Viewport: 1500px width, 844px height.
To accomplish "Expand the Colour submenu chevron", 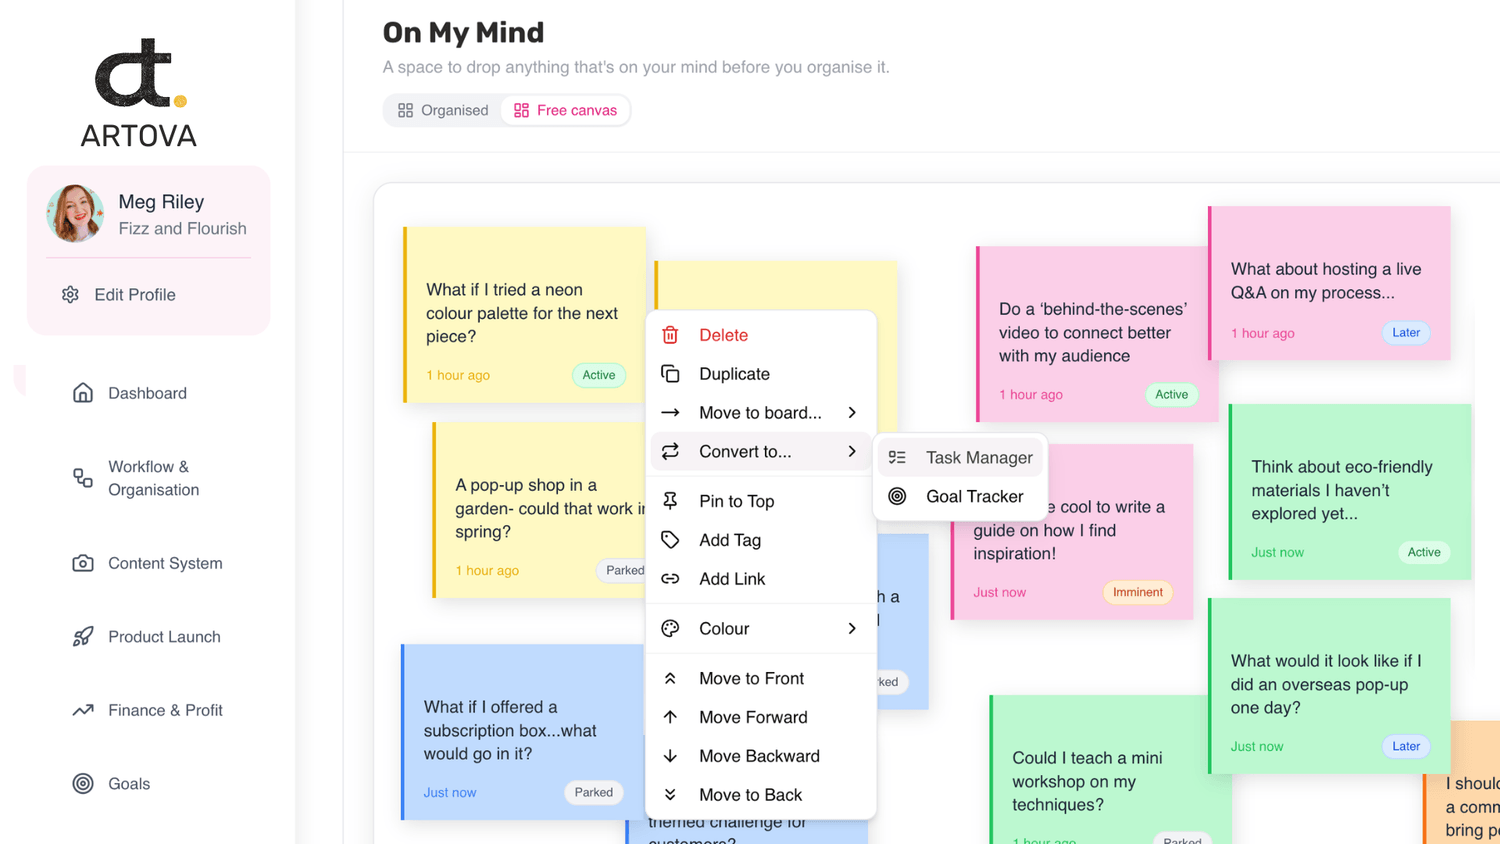I will pos(852,629).
